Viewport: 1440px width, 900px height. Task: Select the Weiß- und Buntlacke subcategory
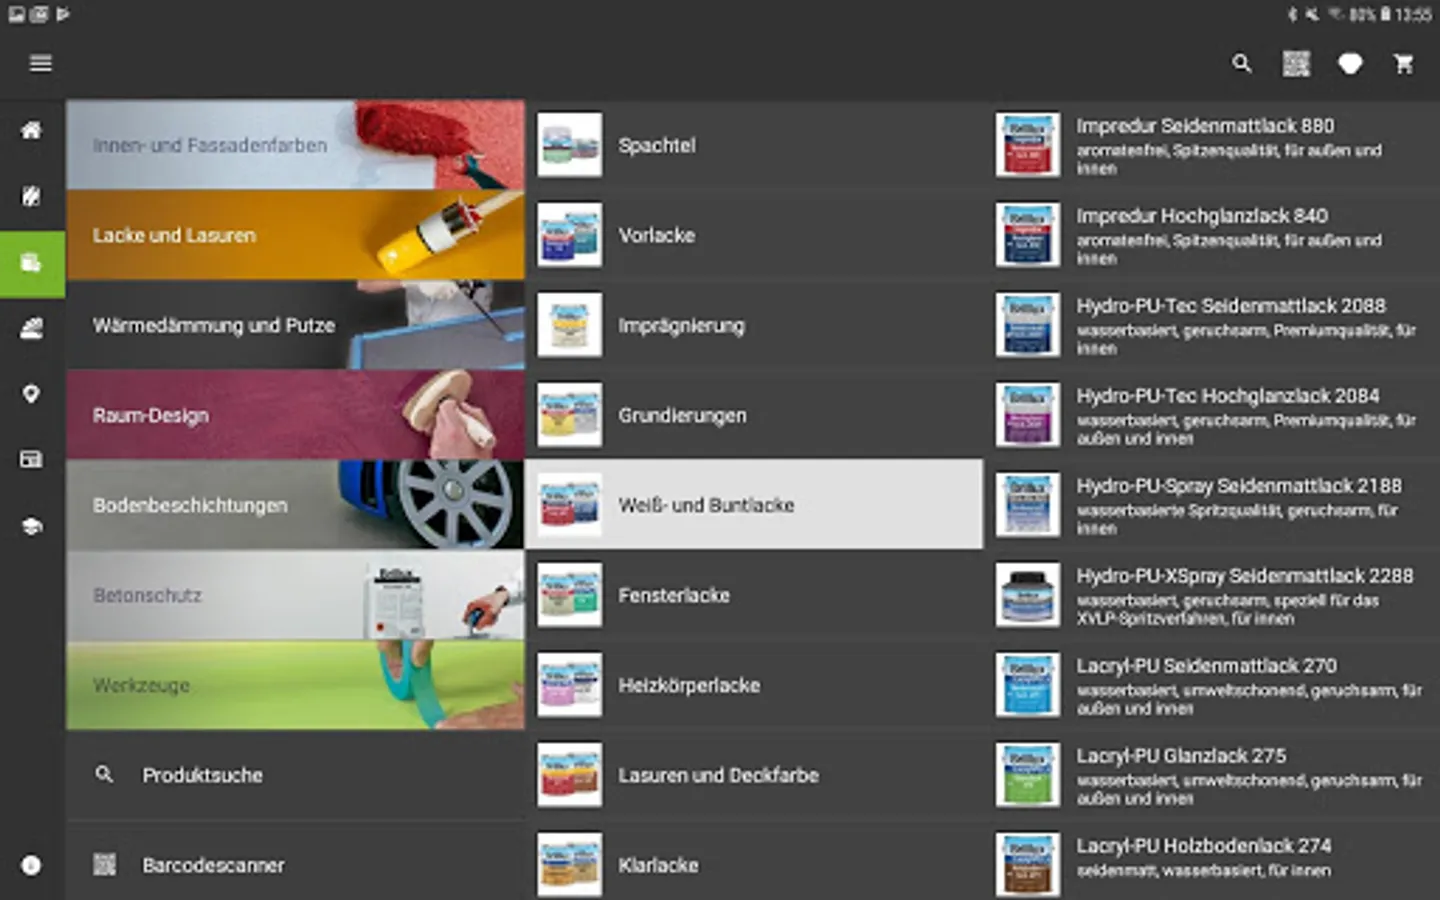click(754, 505)
